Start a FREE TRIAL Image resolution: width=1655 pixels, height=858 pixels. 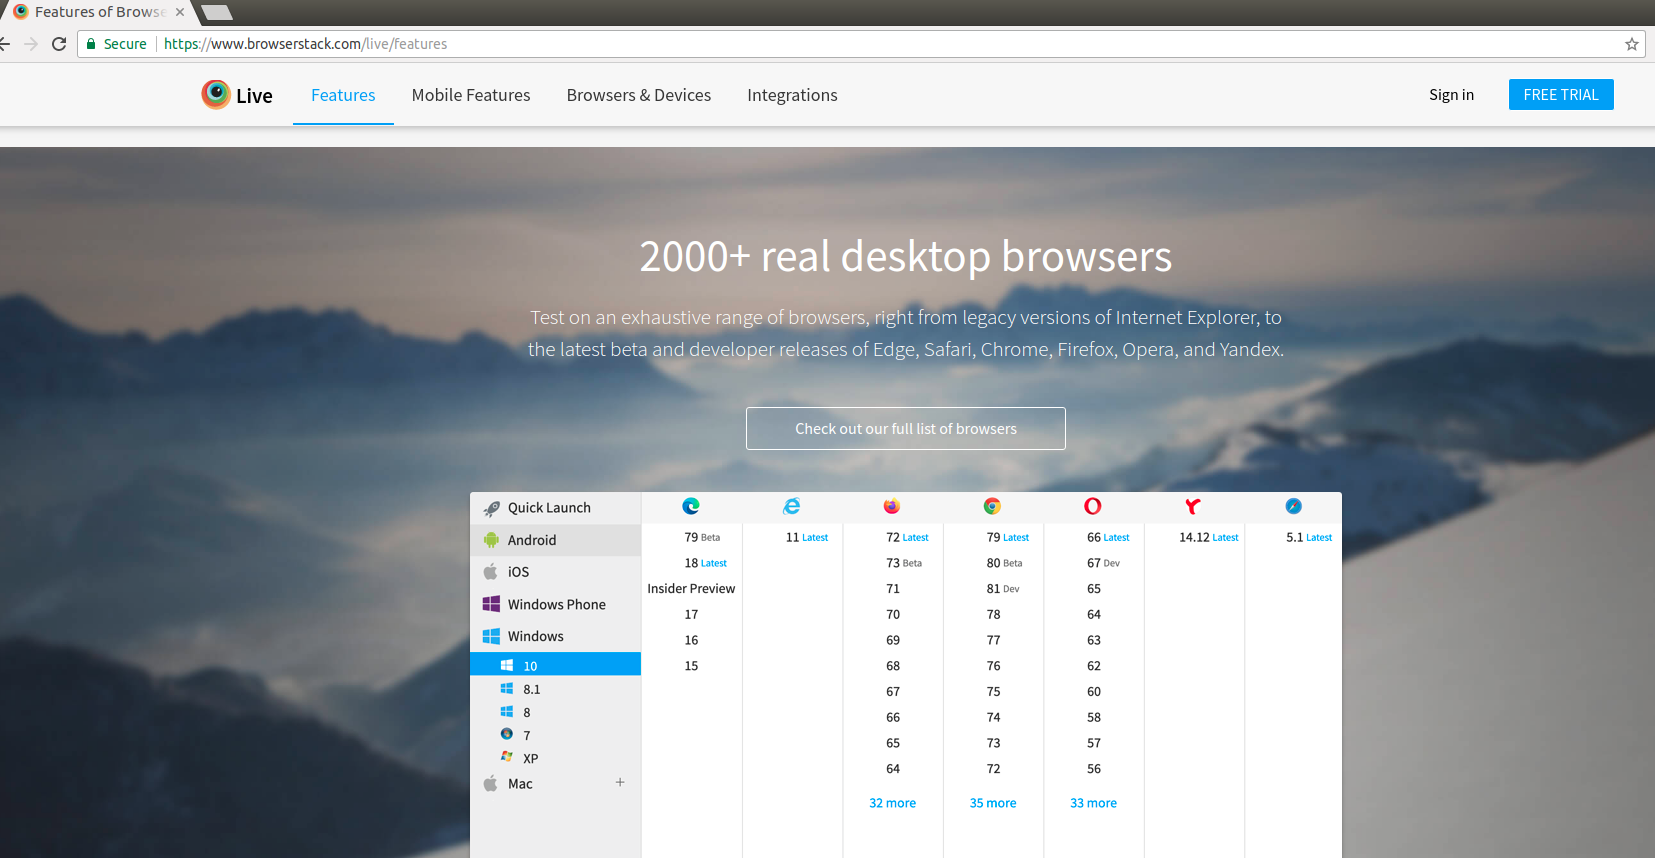click(1561, 94)
